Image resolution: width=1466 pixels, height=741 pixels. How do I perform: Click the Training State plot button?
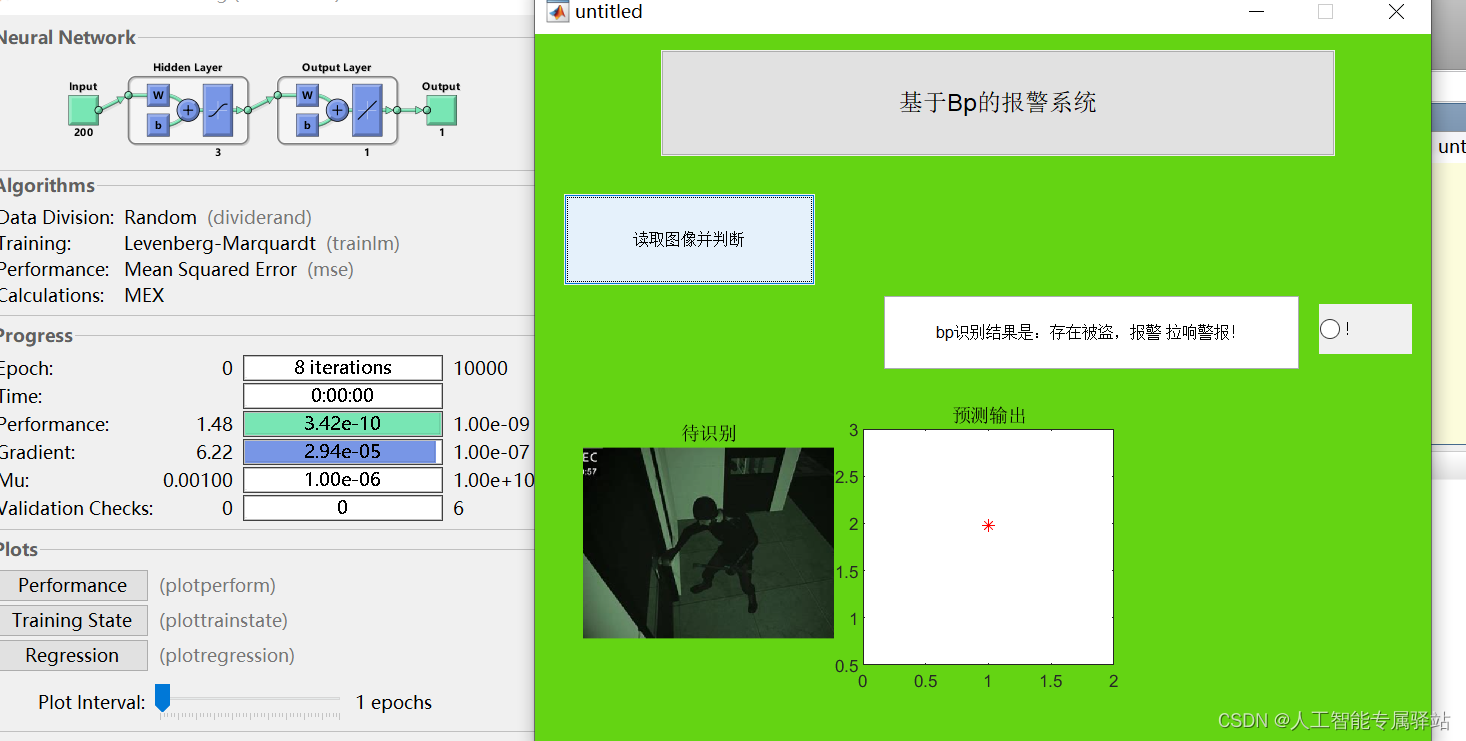point(73,620)
